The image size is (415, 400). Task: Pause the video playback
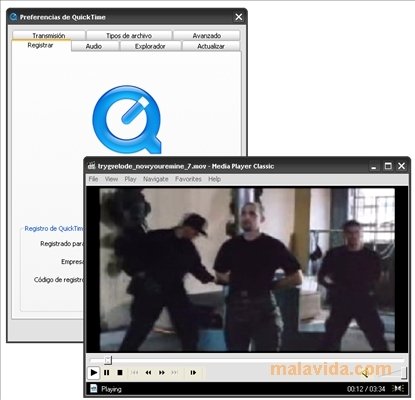tap(107, 372)
